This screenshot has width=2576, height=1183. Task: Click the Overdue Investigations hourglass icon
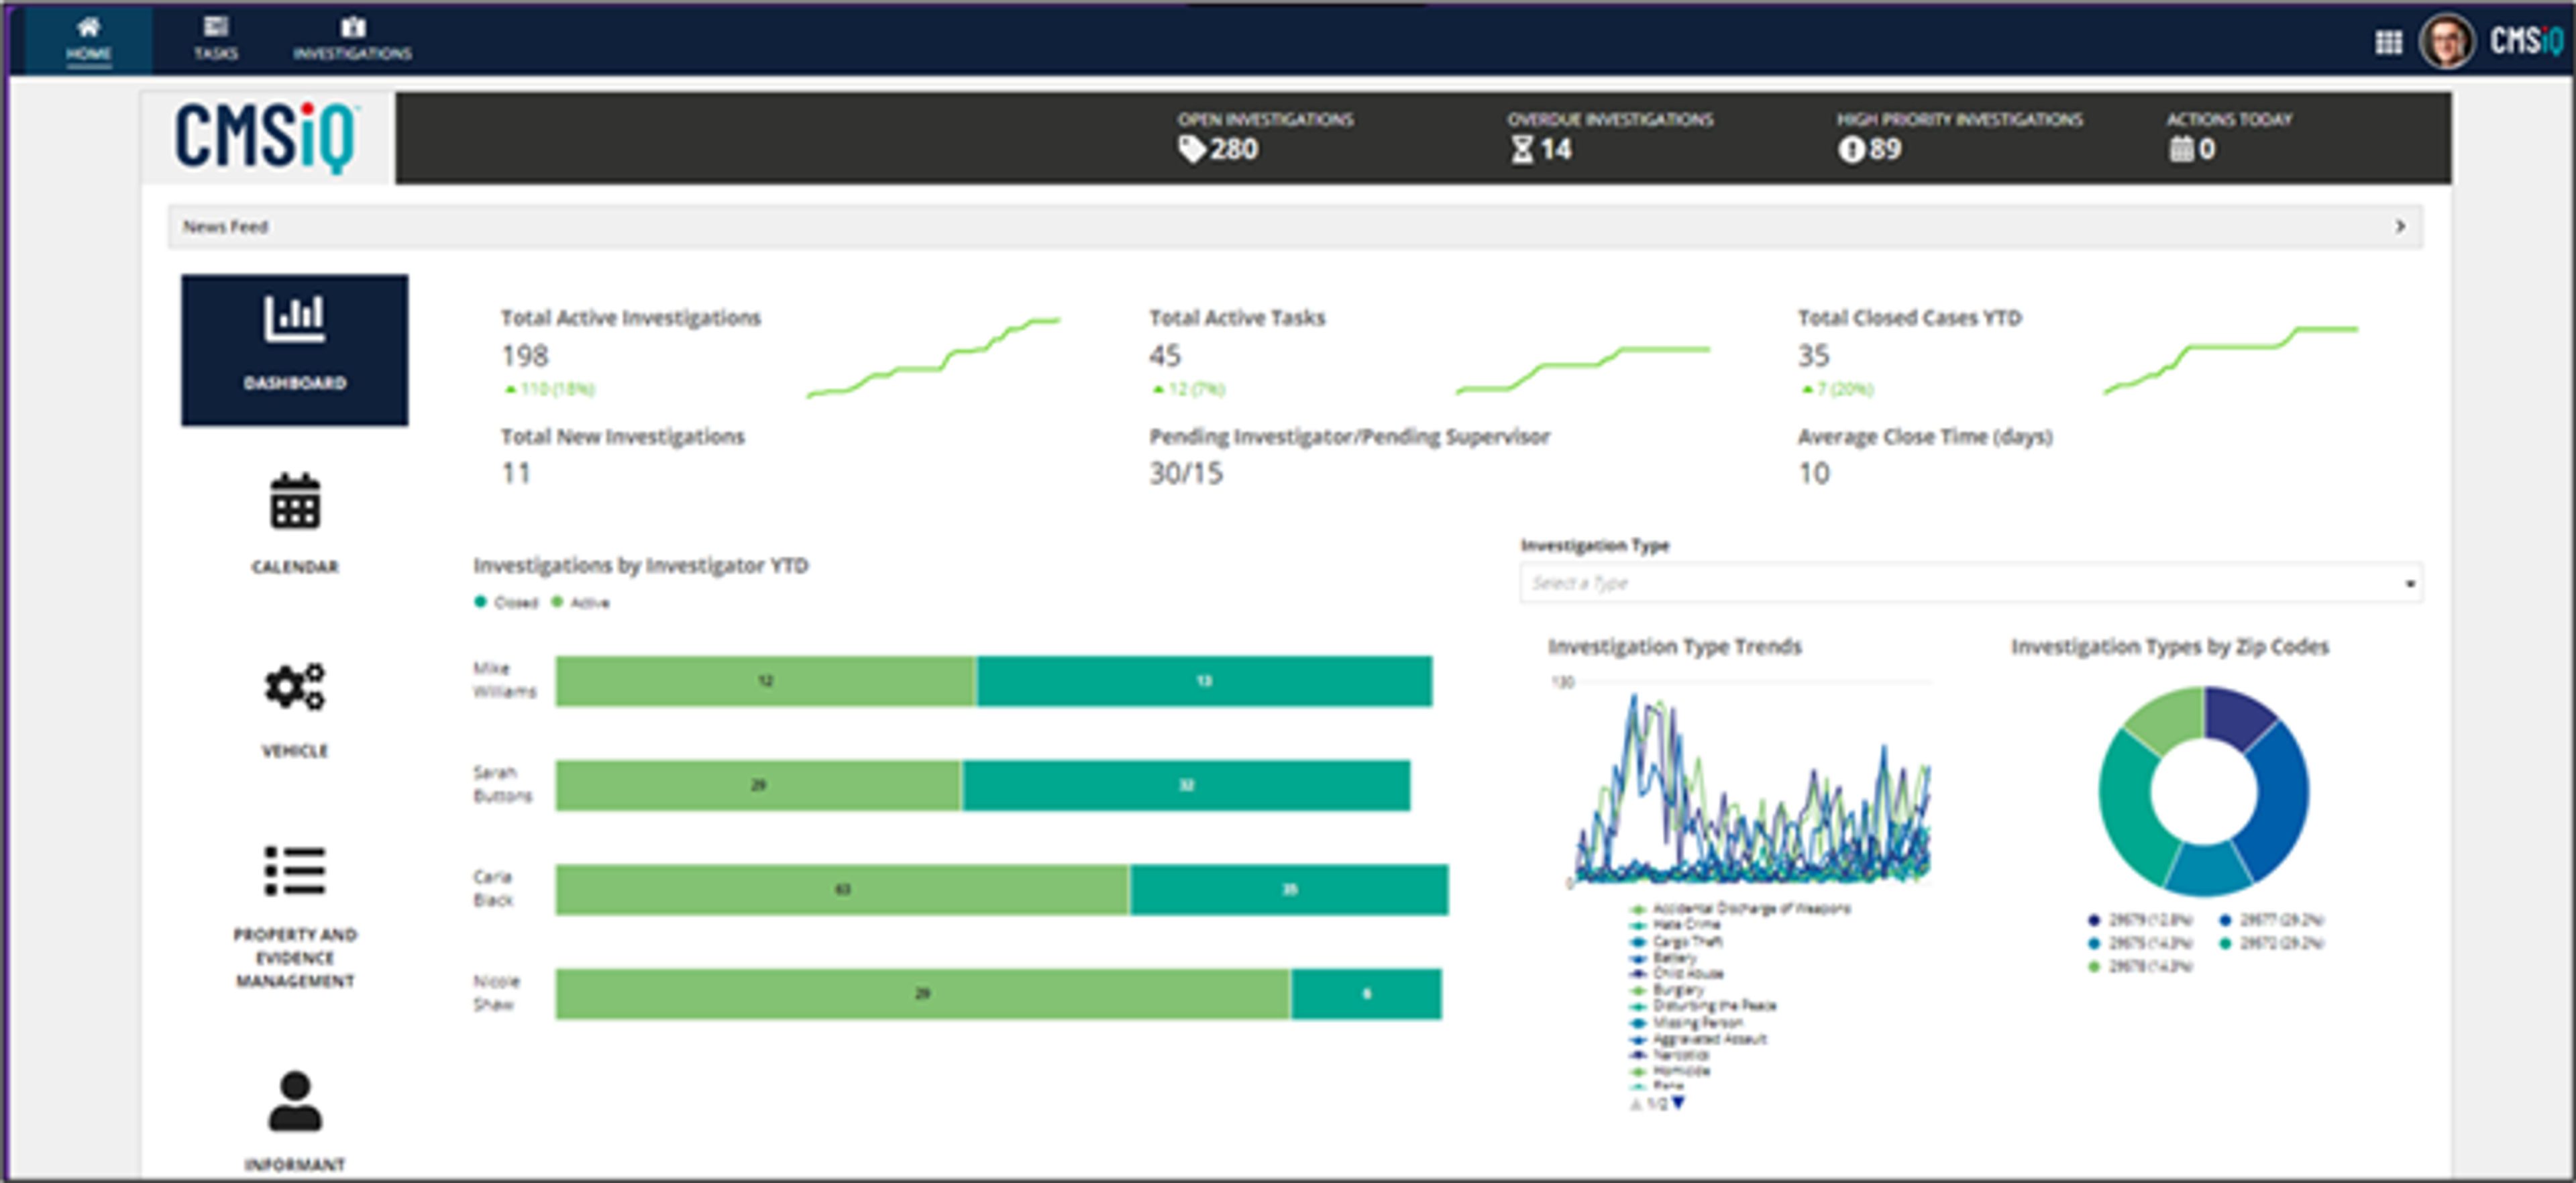click(1521, 149)
